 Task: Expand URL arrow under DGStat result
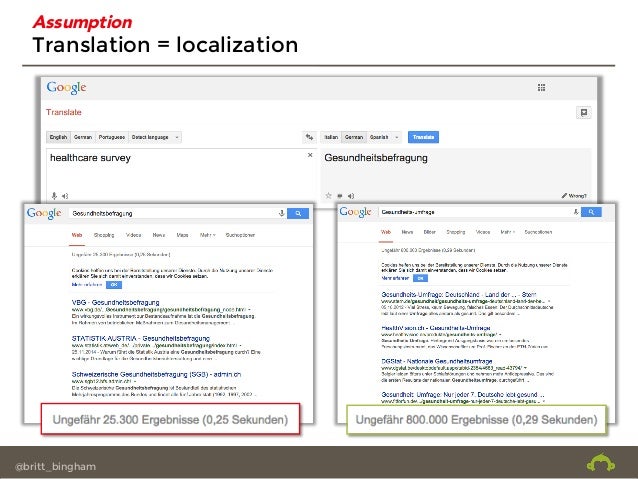(525, 368)
